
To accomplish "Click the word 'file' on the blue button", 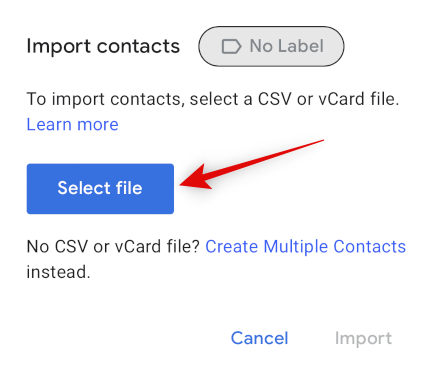I will tap(129, 188).
